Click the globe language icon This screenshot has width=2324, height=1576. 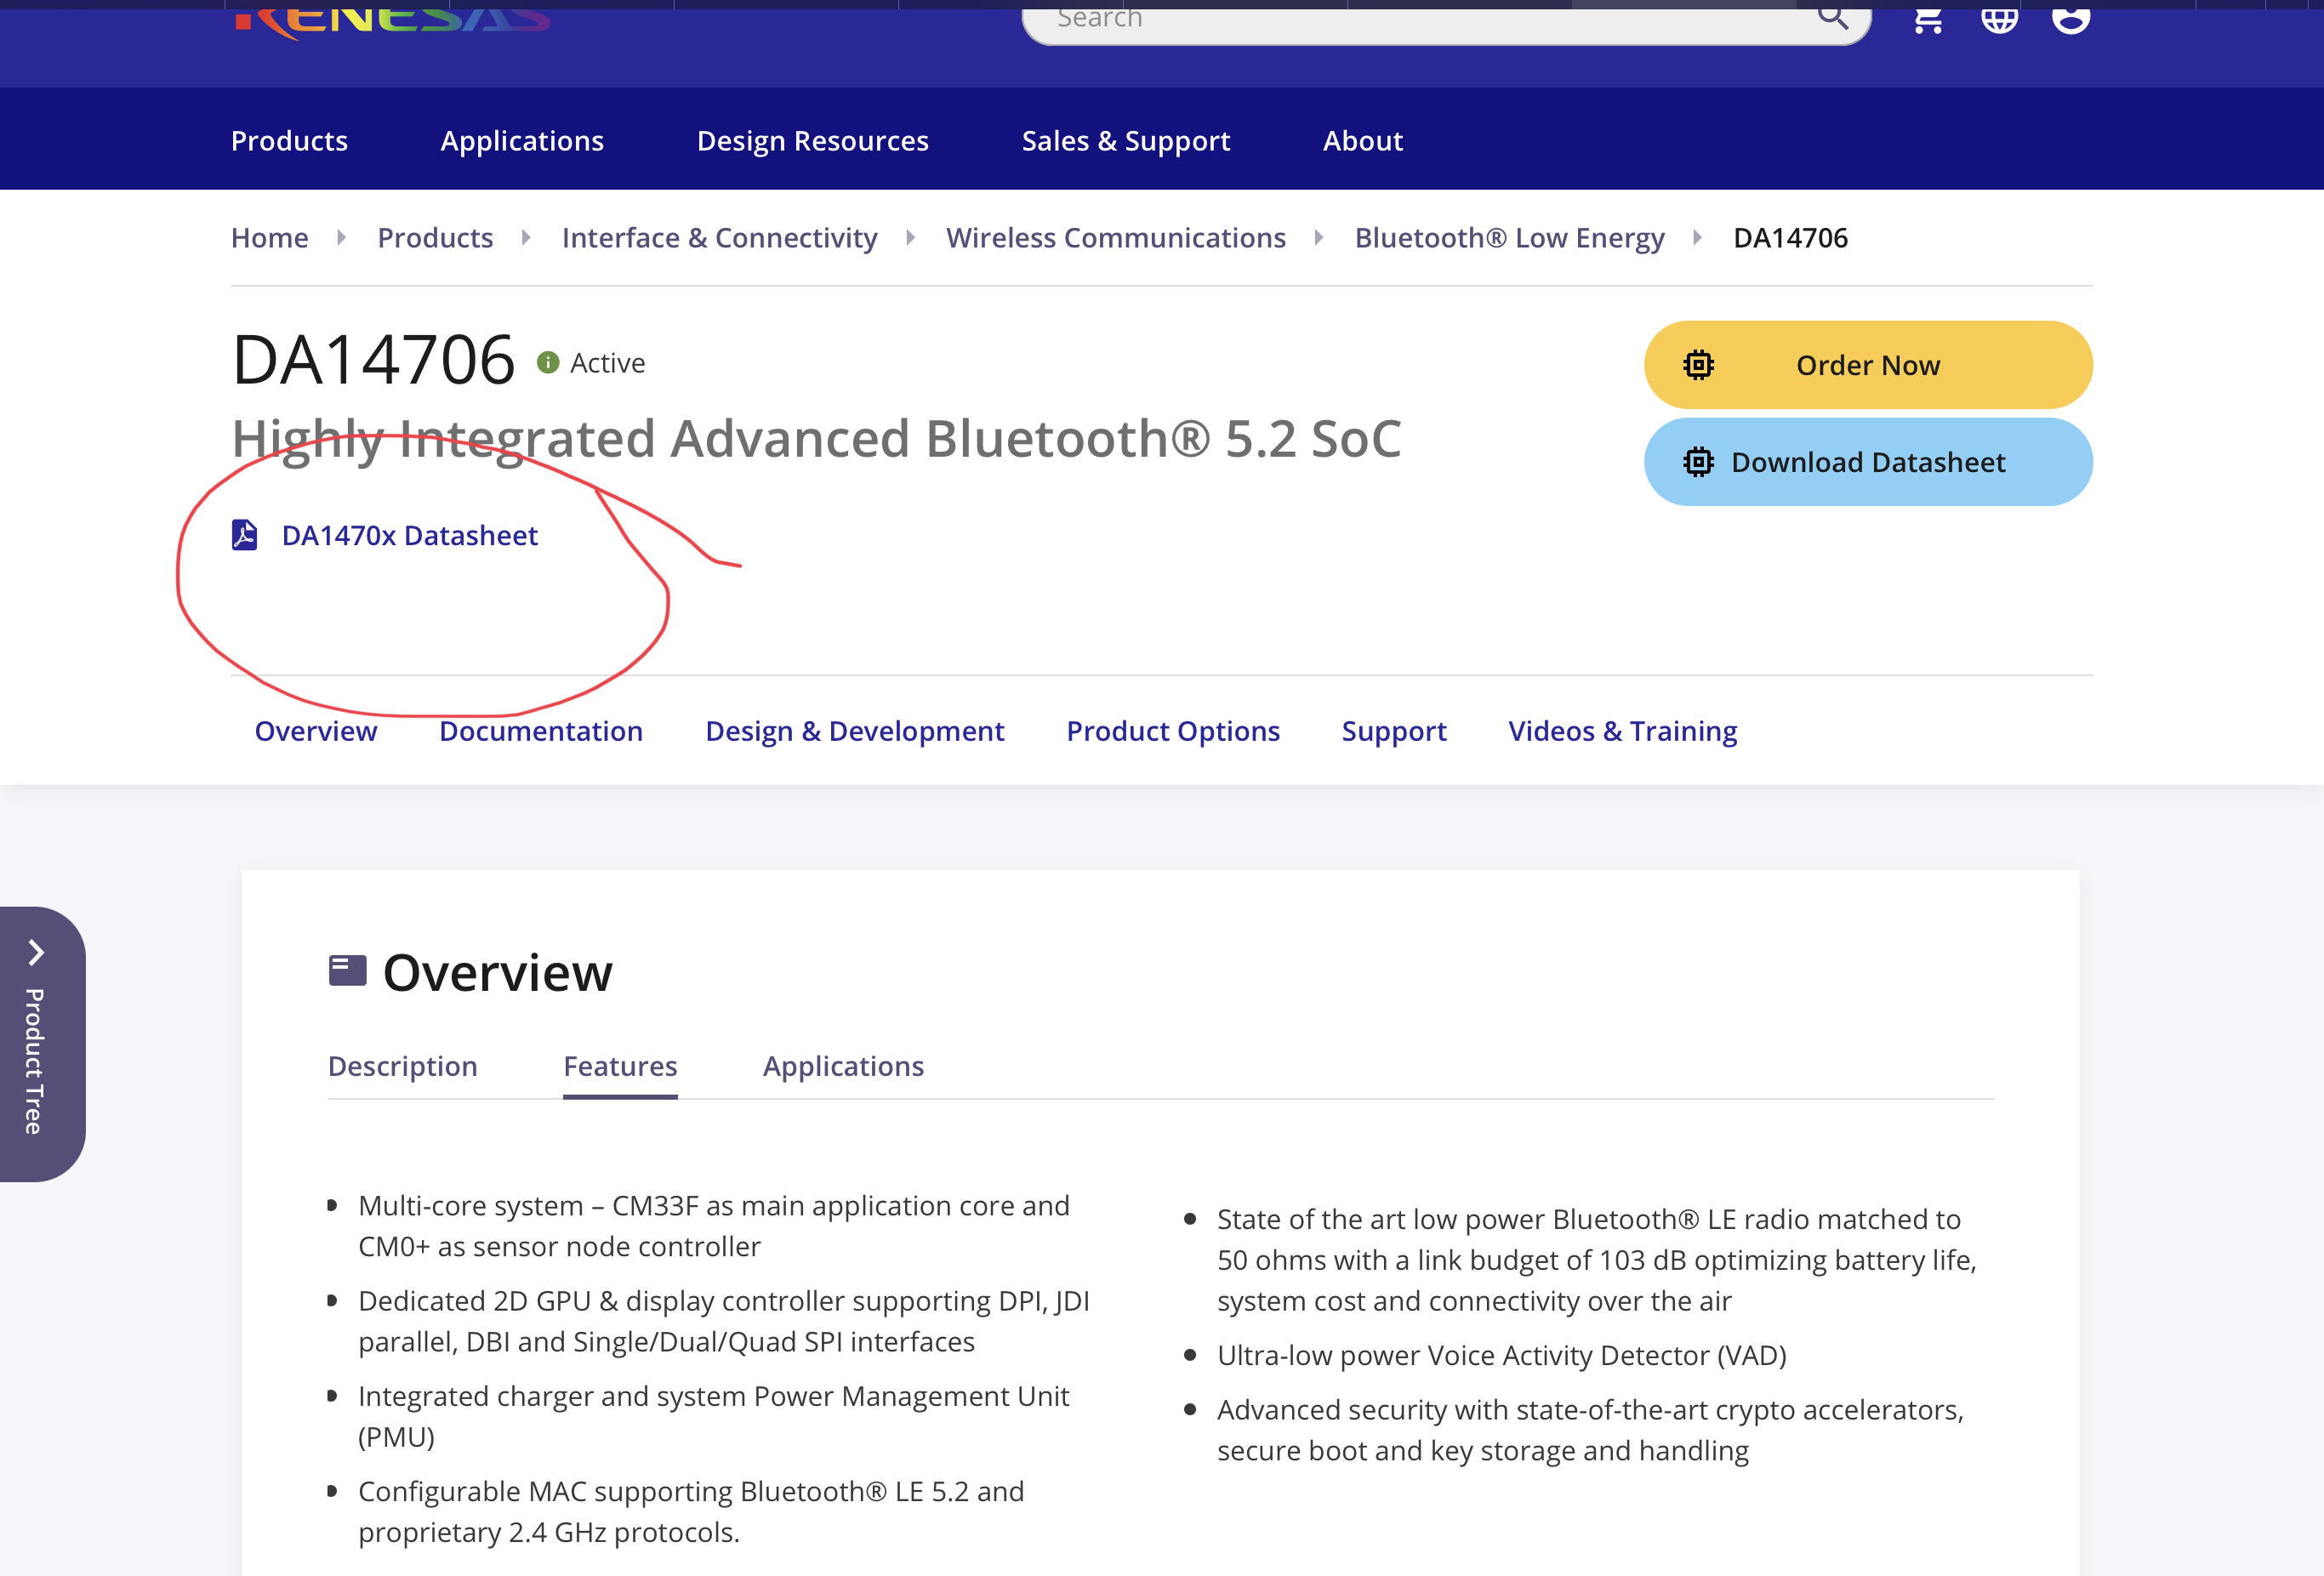[1999, 18]
